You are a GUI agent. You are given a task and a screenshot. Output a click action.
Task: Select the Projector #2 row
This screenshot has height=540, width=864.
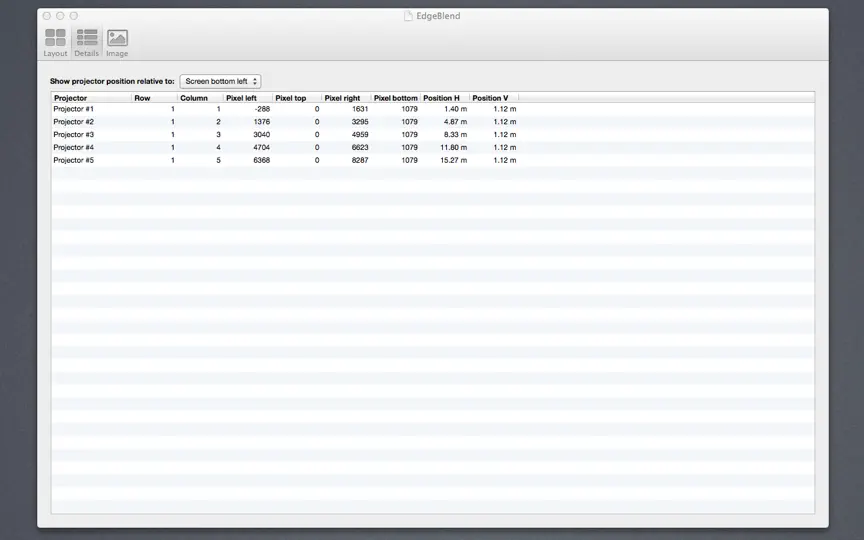coord(433,122)
